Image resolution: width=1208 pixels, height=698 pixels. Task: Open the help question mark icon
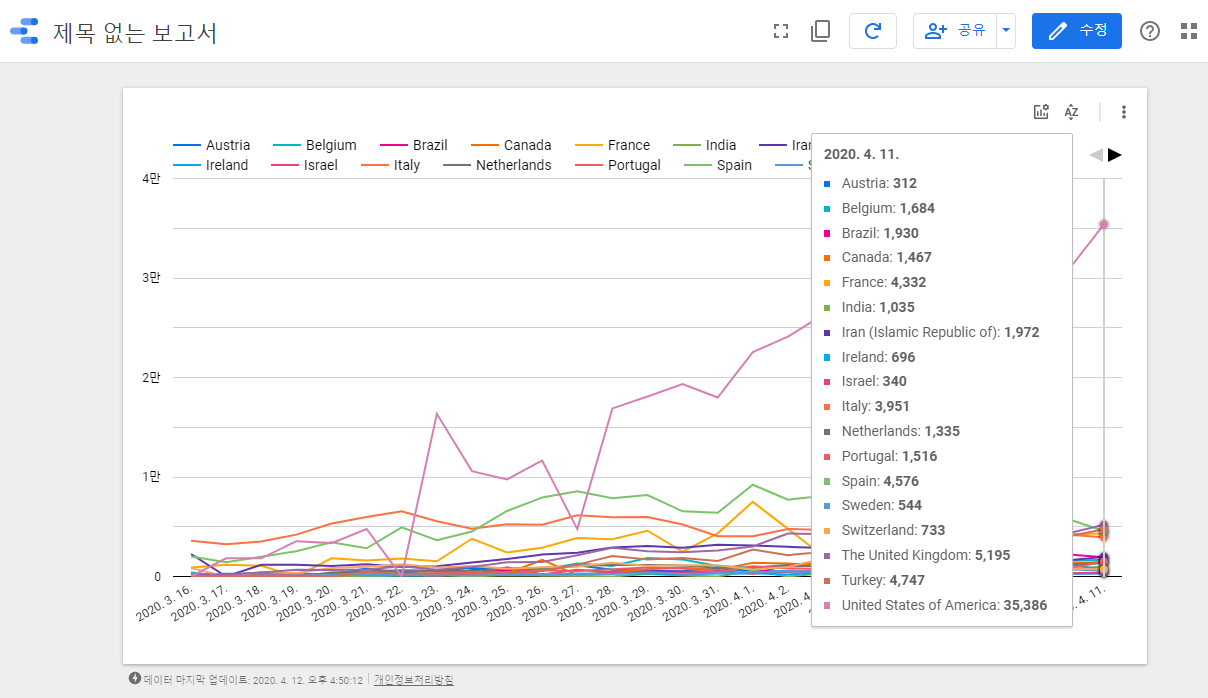pyautogui.click(x=1150, y=31)
